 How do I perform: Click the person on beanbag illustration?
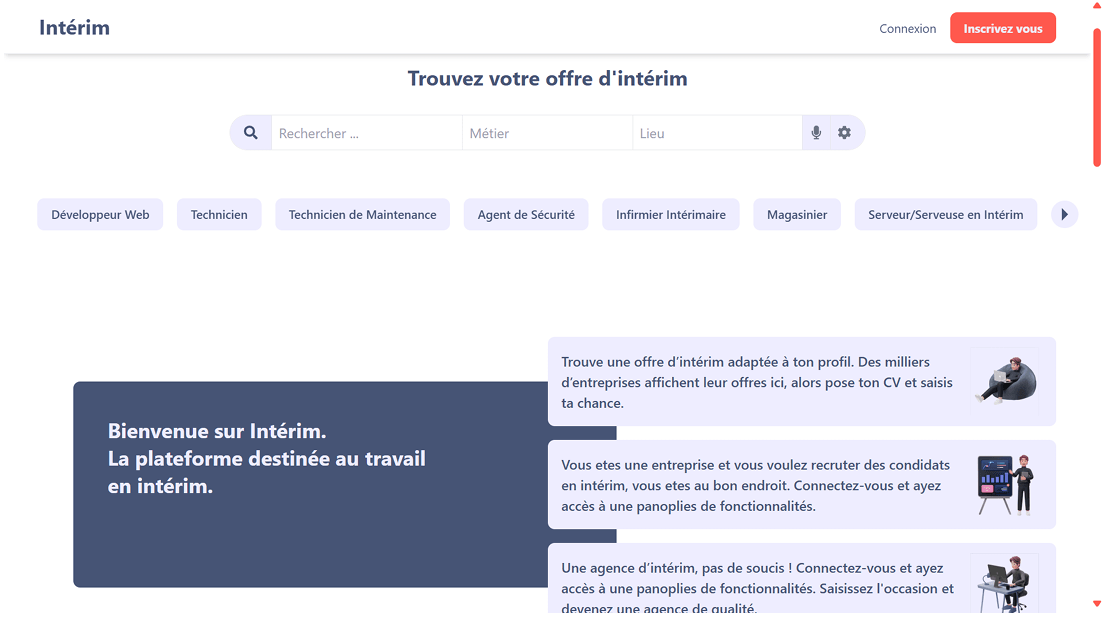(x=1005, y=381)
